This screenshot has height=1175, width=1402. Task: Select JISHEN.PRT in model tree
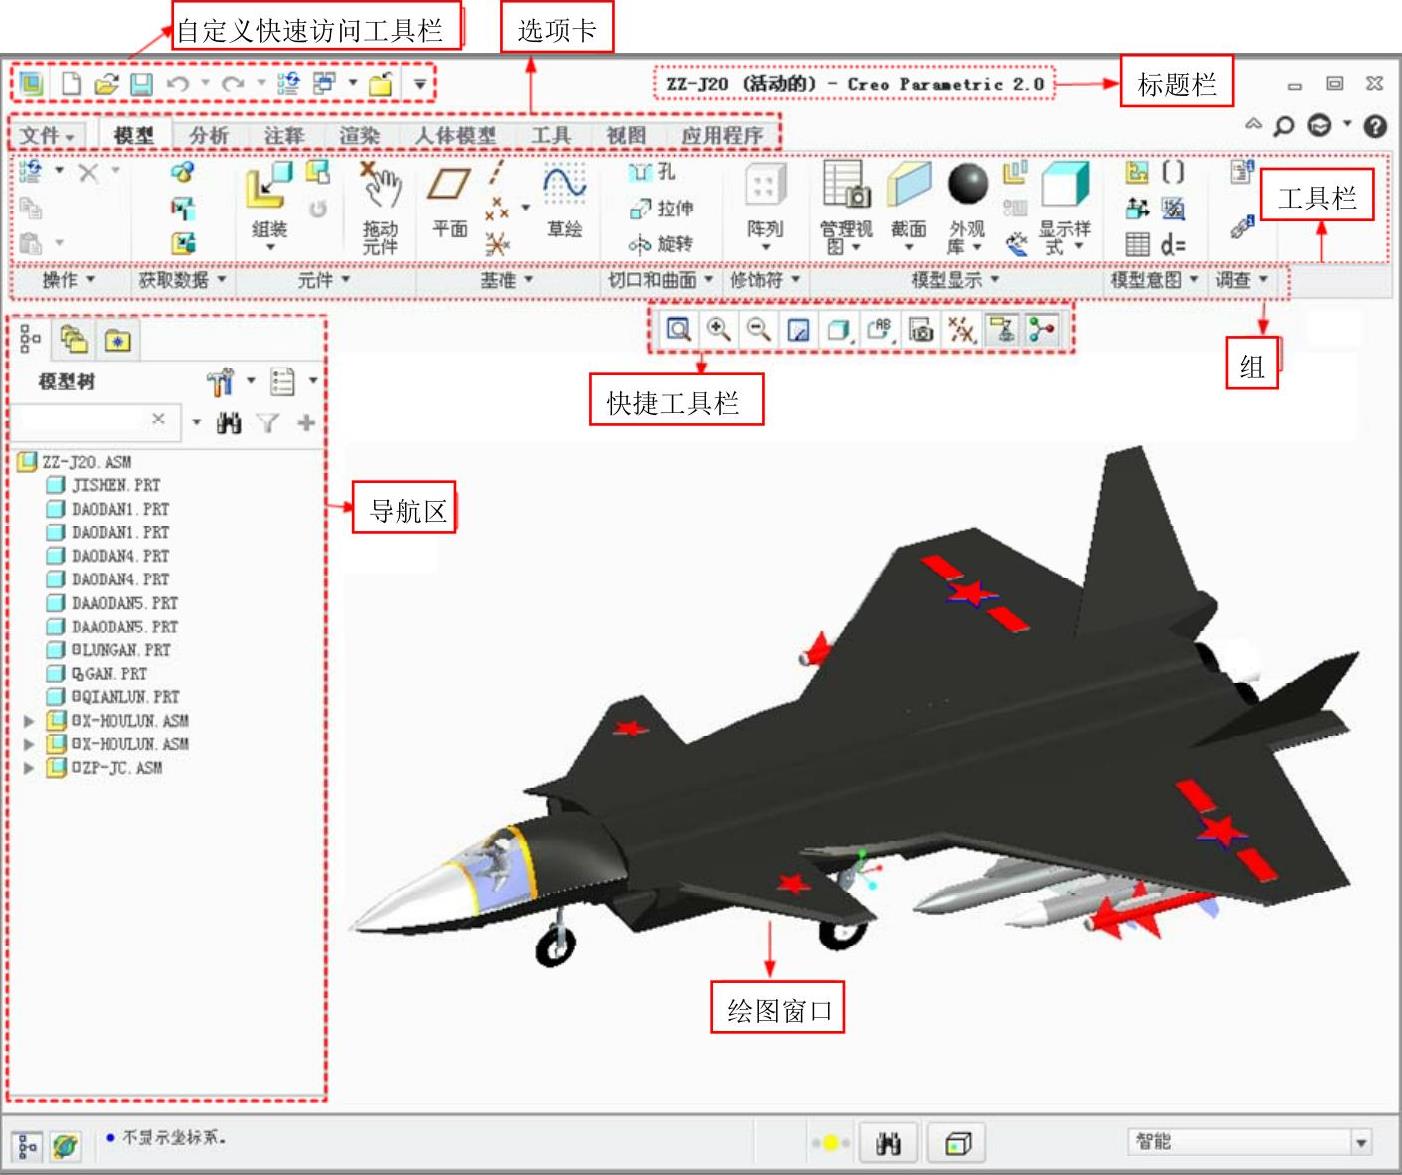point(104,485)
